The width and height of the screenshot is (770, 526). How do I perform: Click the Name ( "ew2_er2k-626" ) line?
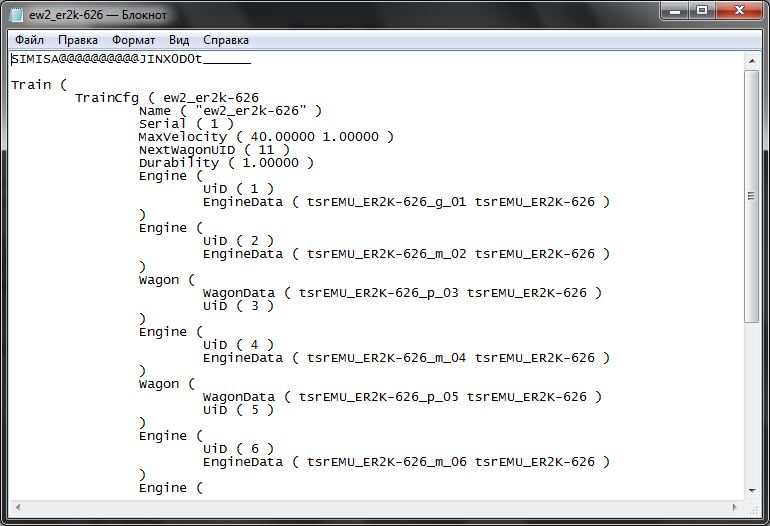tap(230, 111)
